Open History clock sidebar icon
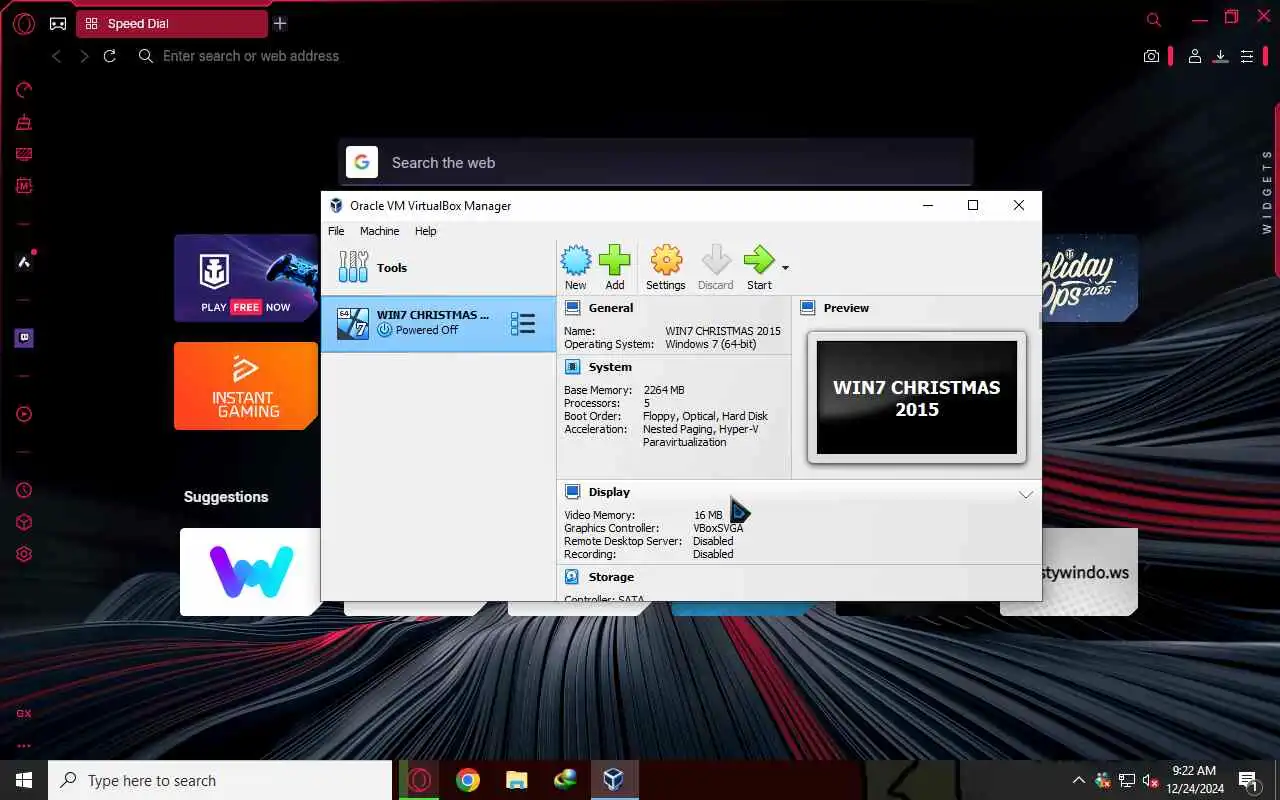 (x=24, y=490)
